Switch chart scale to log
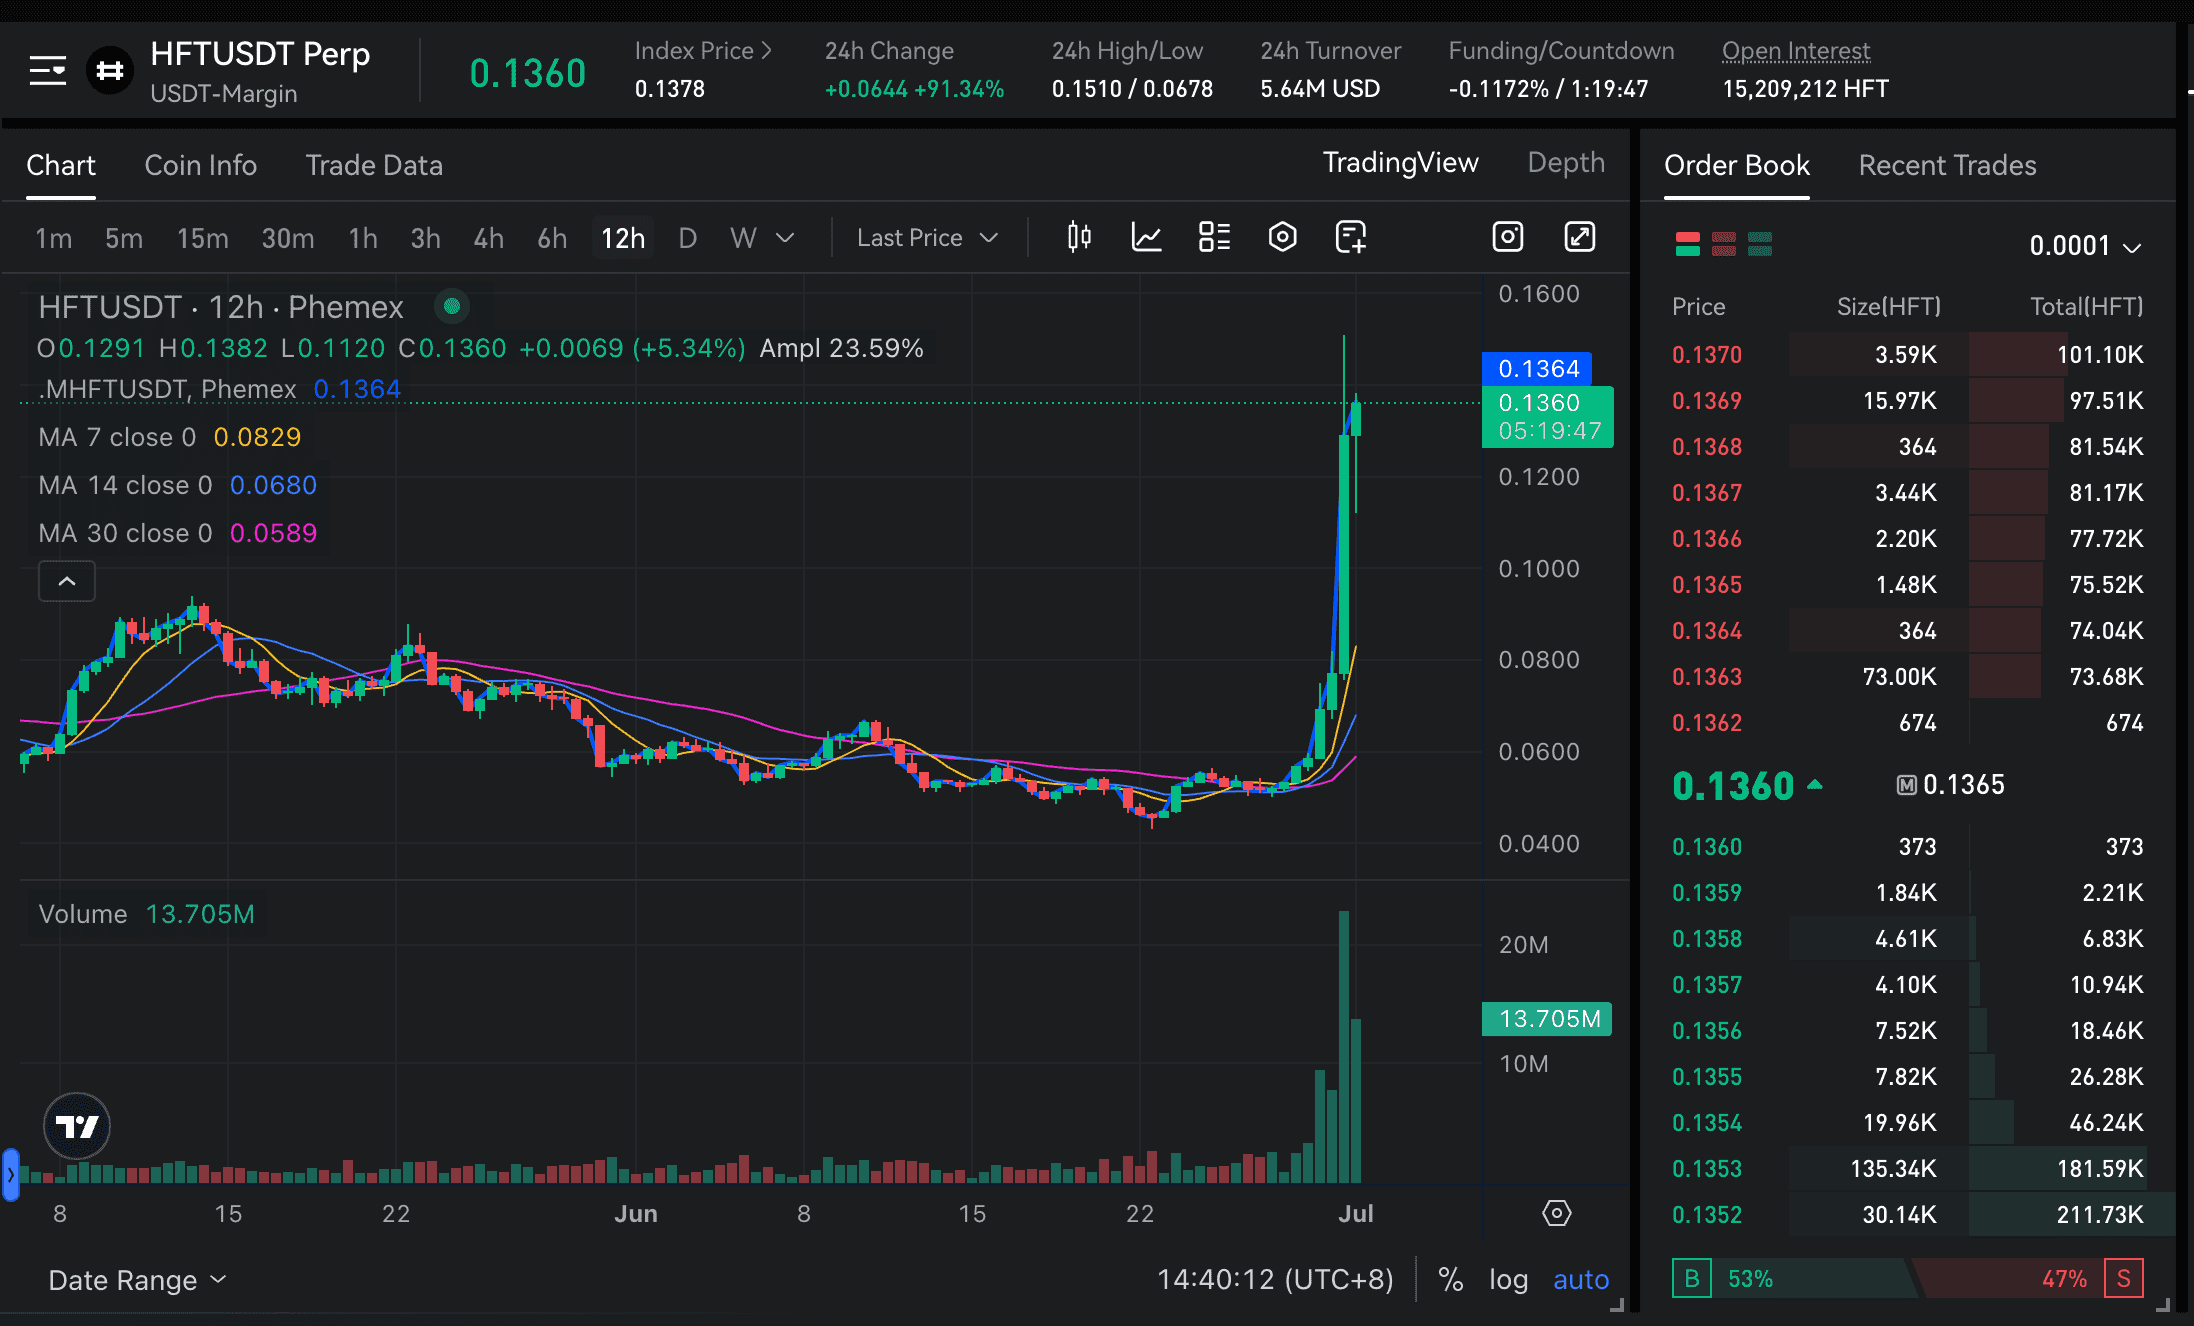The height and width of the screenshot is (1326, 2194). click(1508, 1279)
